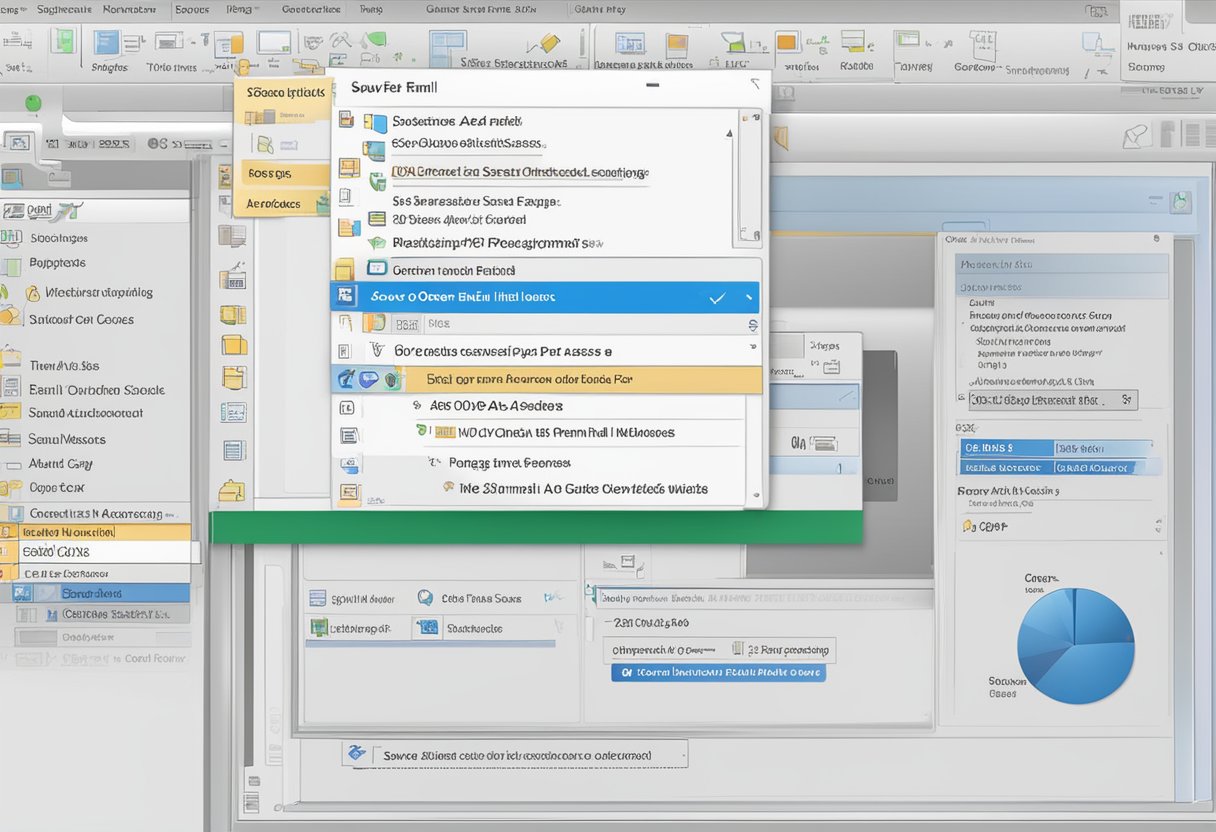The width and height of the screenshot is (1216, 832).
Task: Click the blue confirm button at the bottom center
Action: (x=718, y=672)
